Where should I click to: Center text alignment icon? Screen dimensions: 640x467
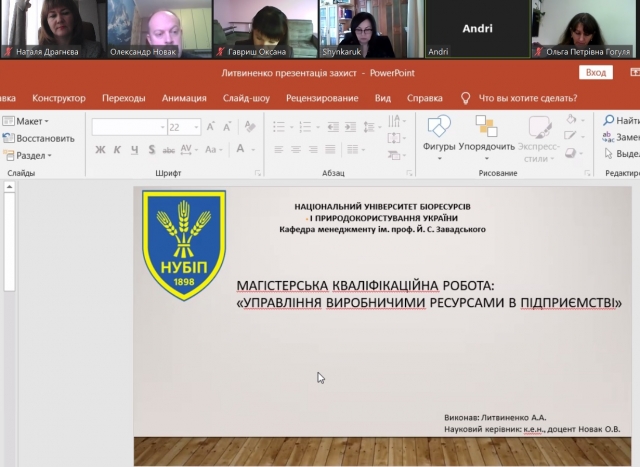(296, 150)
